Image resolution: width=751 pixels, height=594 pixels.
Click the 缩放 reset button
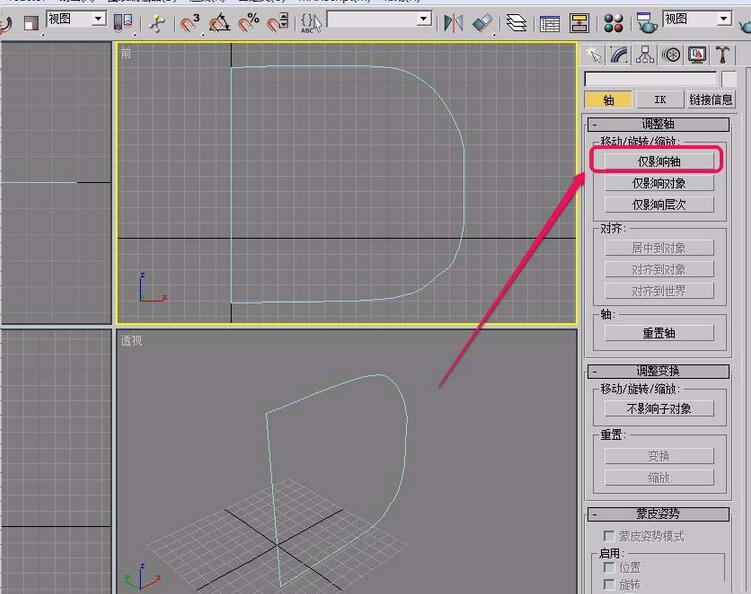(x=659, y=478)
